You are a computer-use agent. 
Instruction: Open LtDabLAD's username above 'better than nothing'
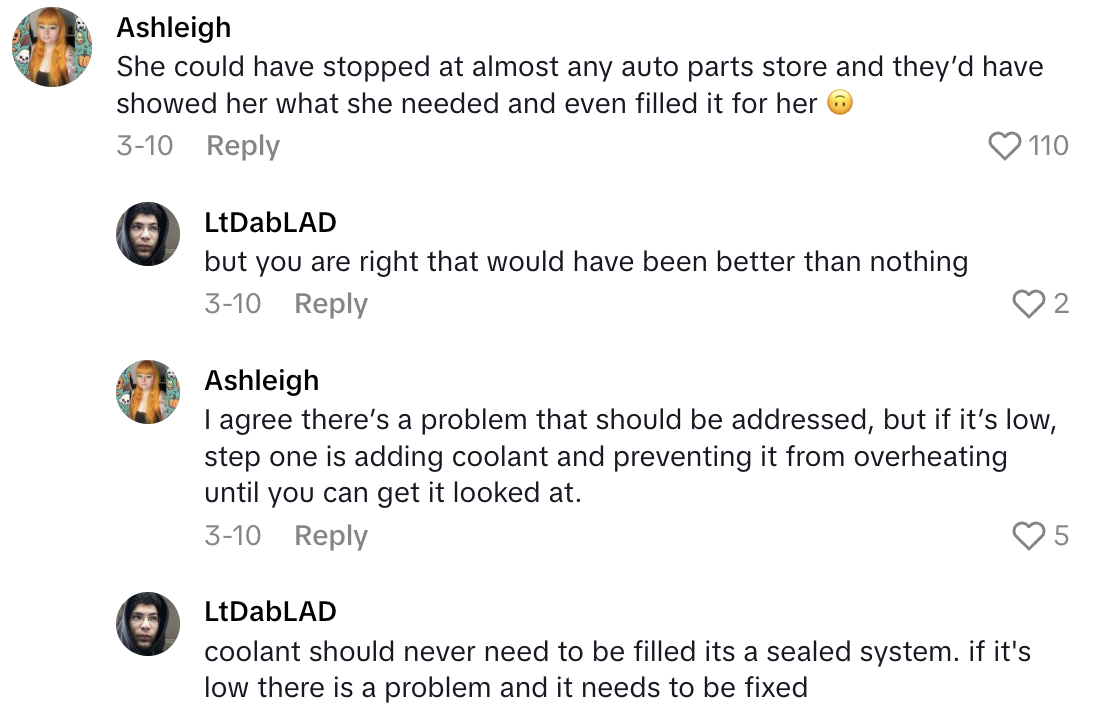click(270, 223)
